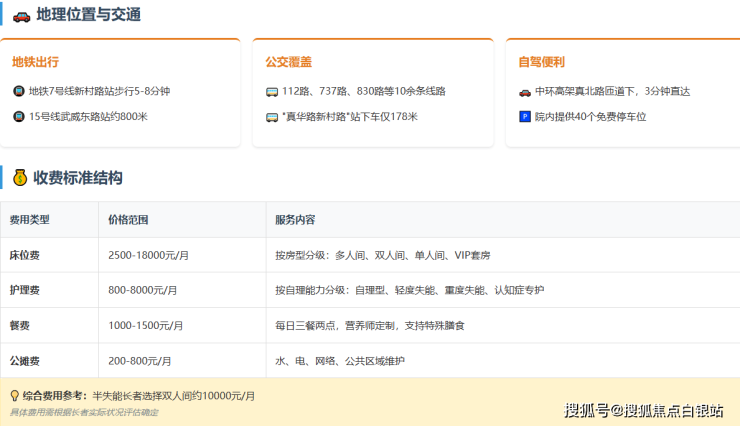Viewport: 740px width, 426px height.
Task: Click the 搜狐号@搜狐焦点白银站 watermark
Action: 643,410
